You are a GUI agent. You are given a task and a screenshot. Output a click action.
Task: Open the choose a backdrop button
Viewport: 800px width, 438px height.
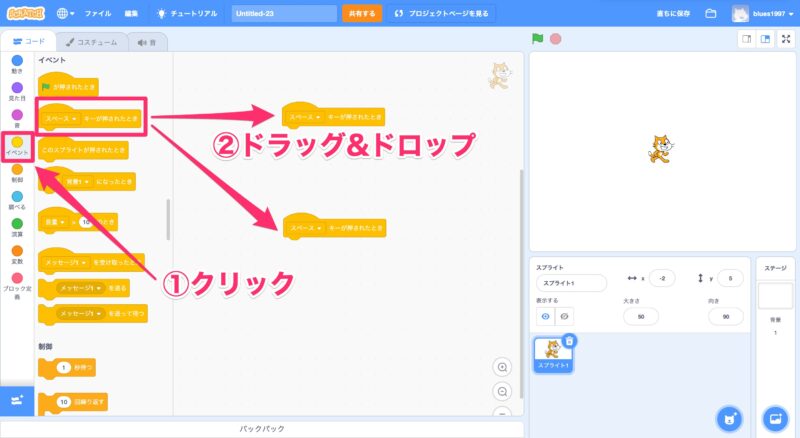(x=776, y=417)
